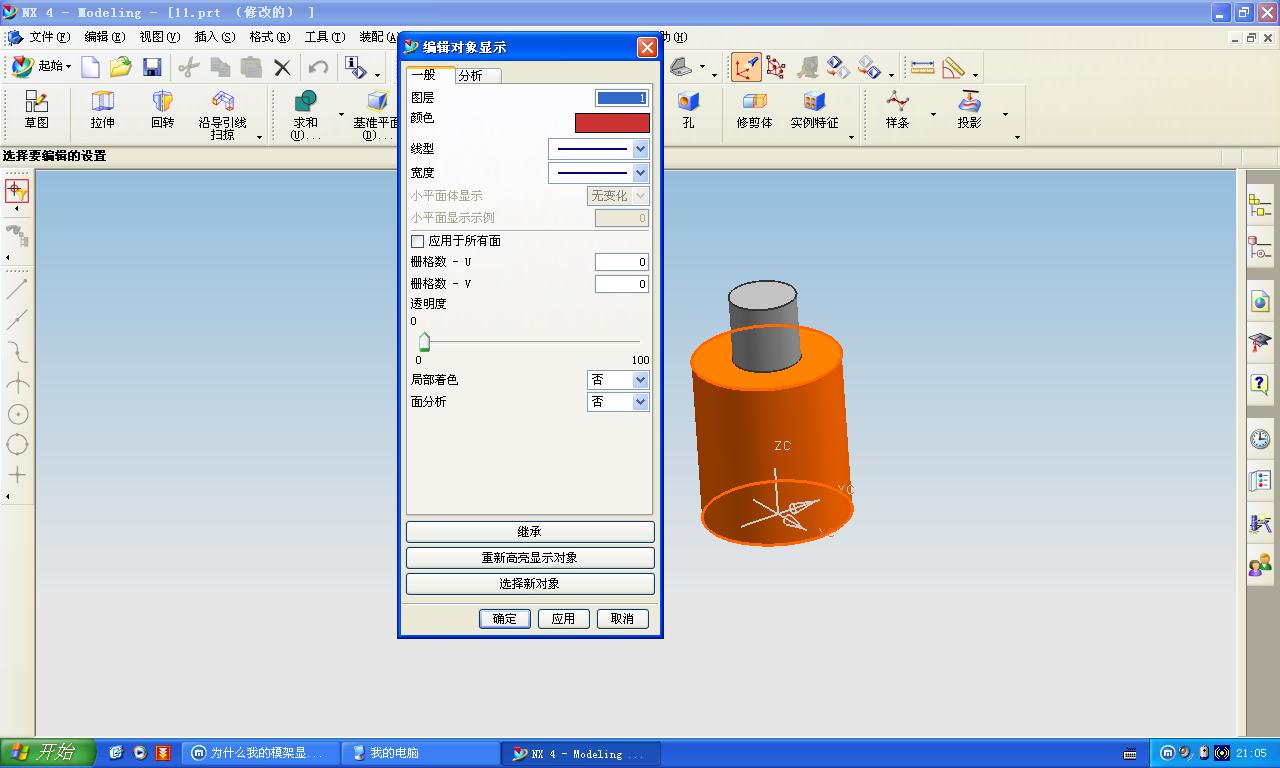Image resolution: width=1280 pixels, height=768 pixels.
Task: Open the roles icon at sidebar bottom
Action: tap(1260, 566)
